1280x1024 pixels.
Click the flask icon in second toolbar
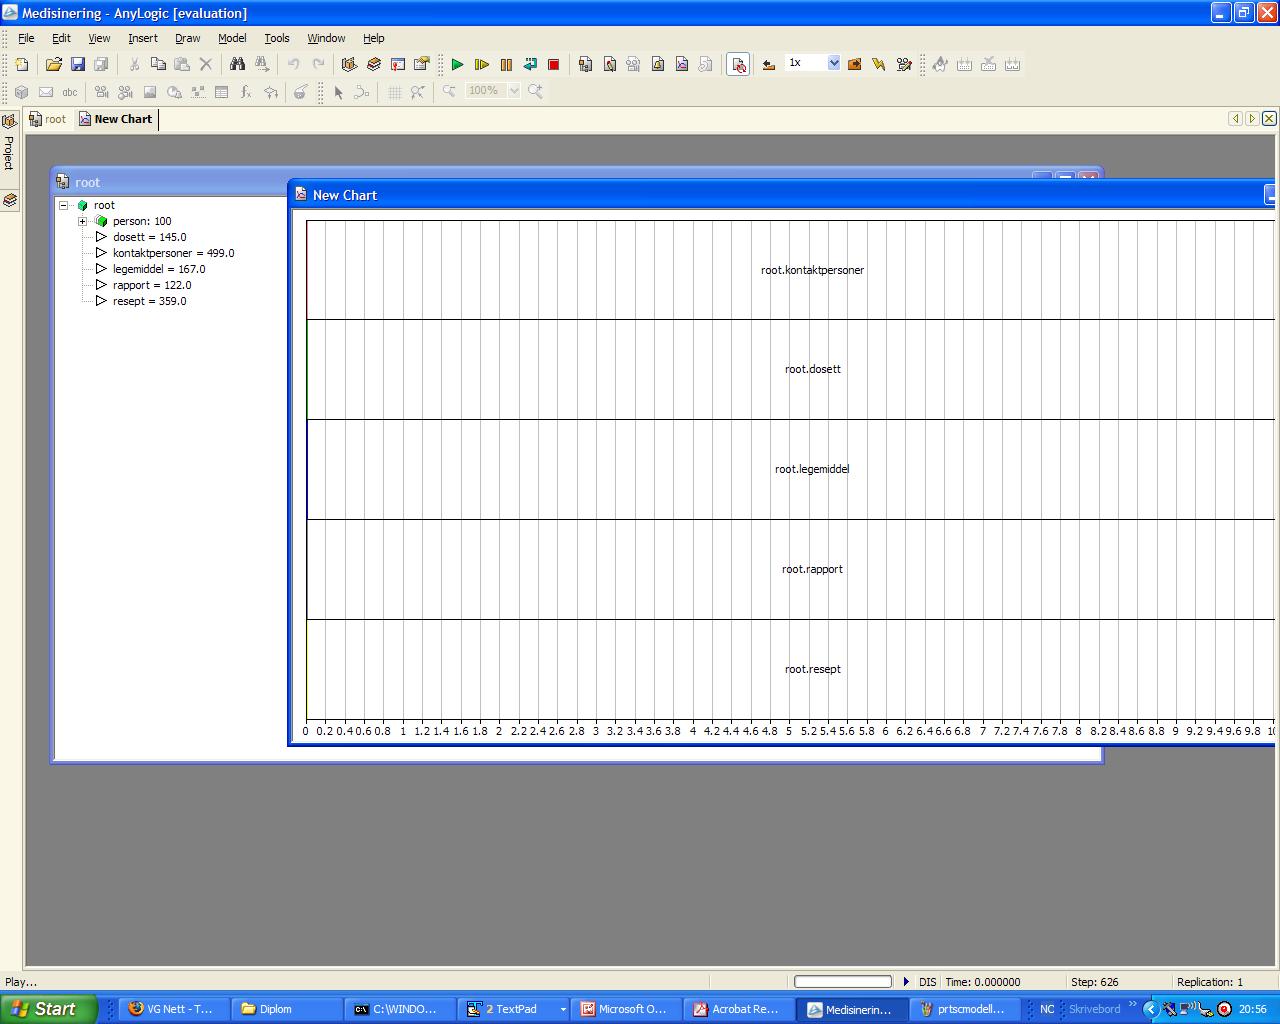(x=300, y=92)
